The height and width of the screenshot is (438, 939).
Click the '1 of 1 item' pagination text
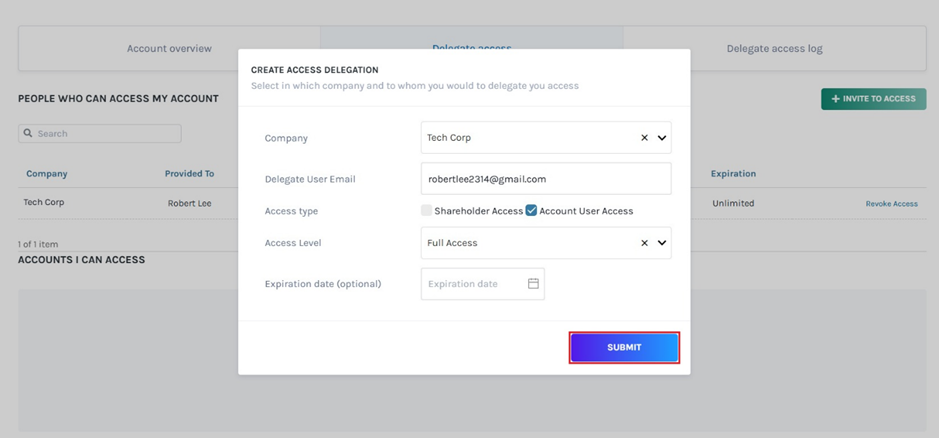tap(38, 244)
